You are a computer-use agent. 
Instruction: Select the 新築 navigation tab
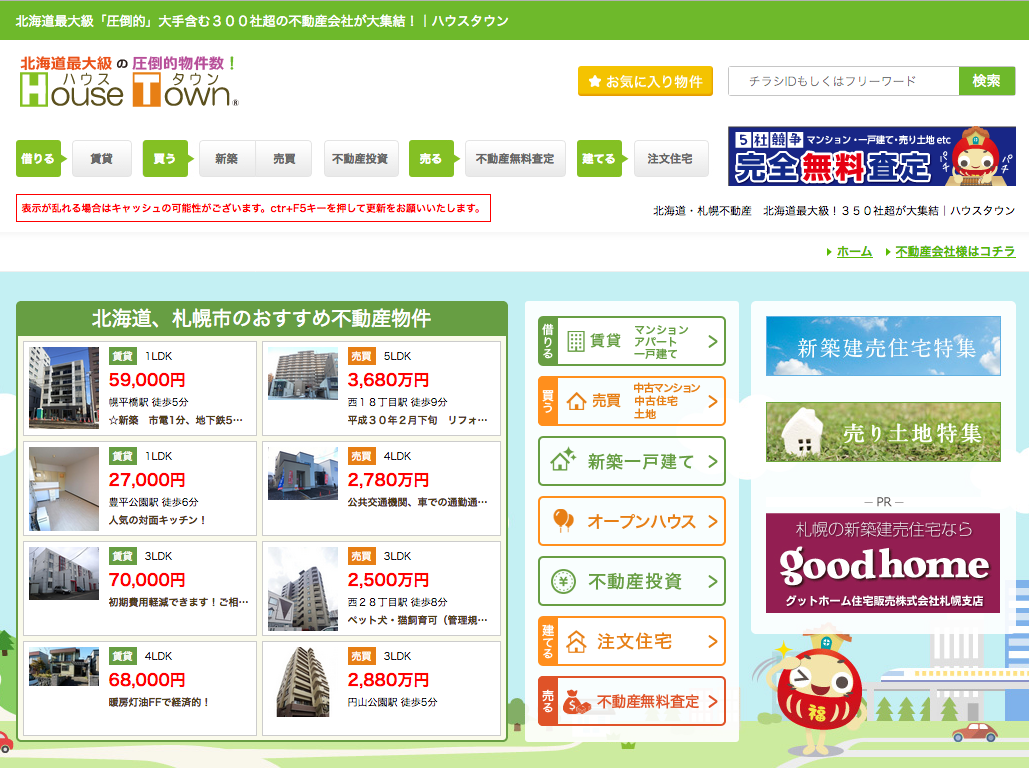coord(227,159)
